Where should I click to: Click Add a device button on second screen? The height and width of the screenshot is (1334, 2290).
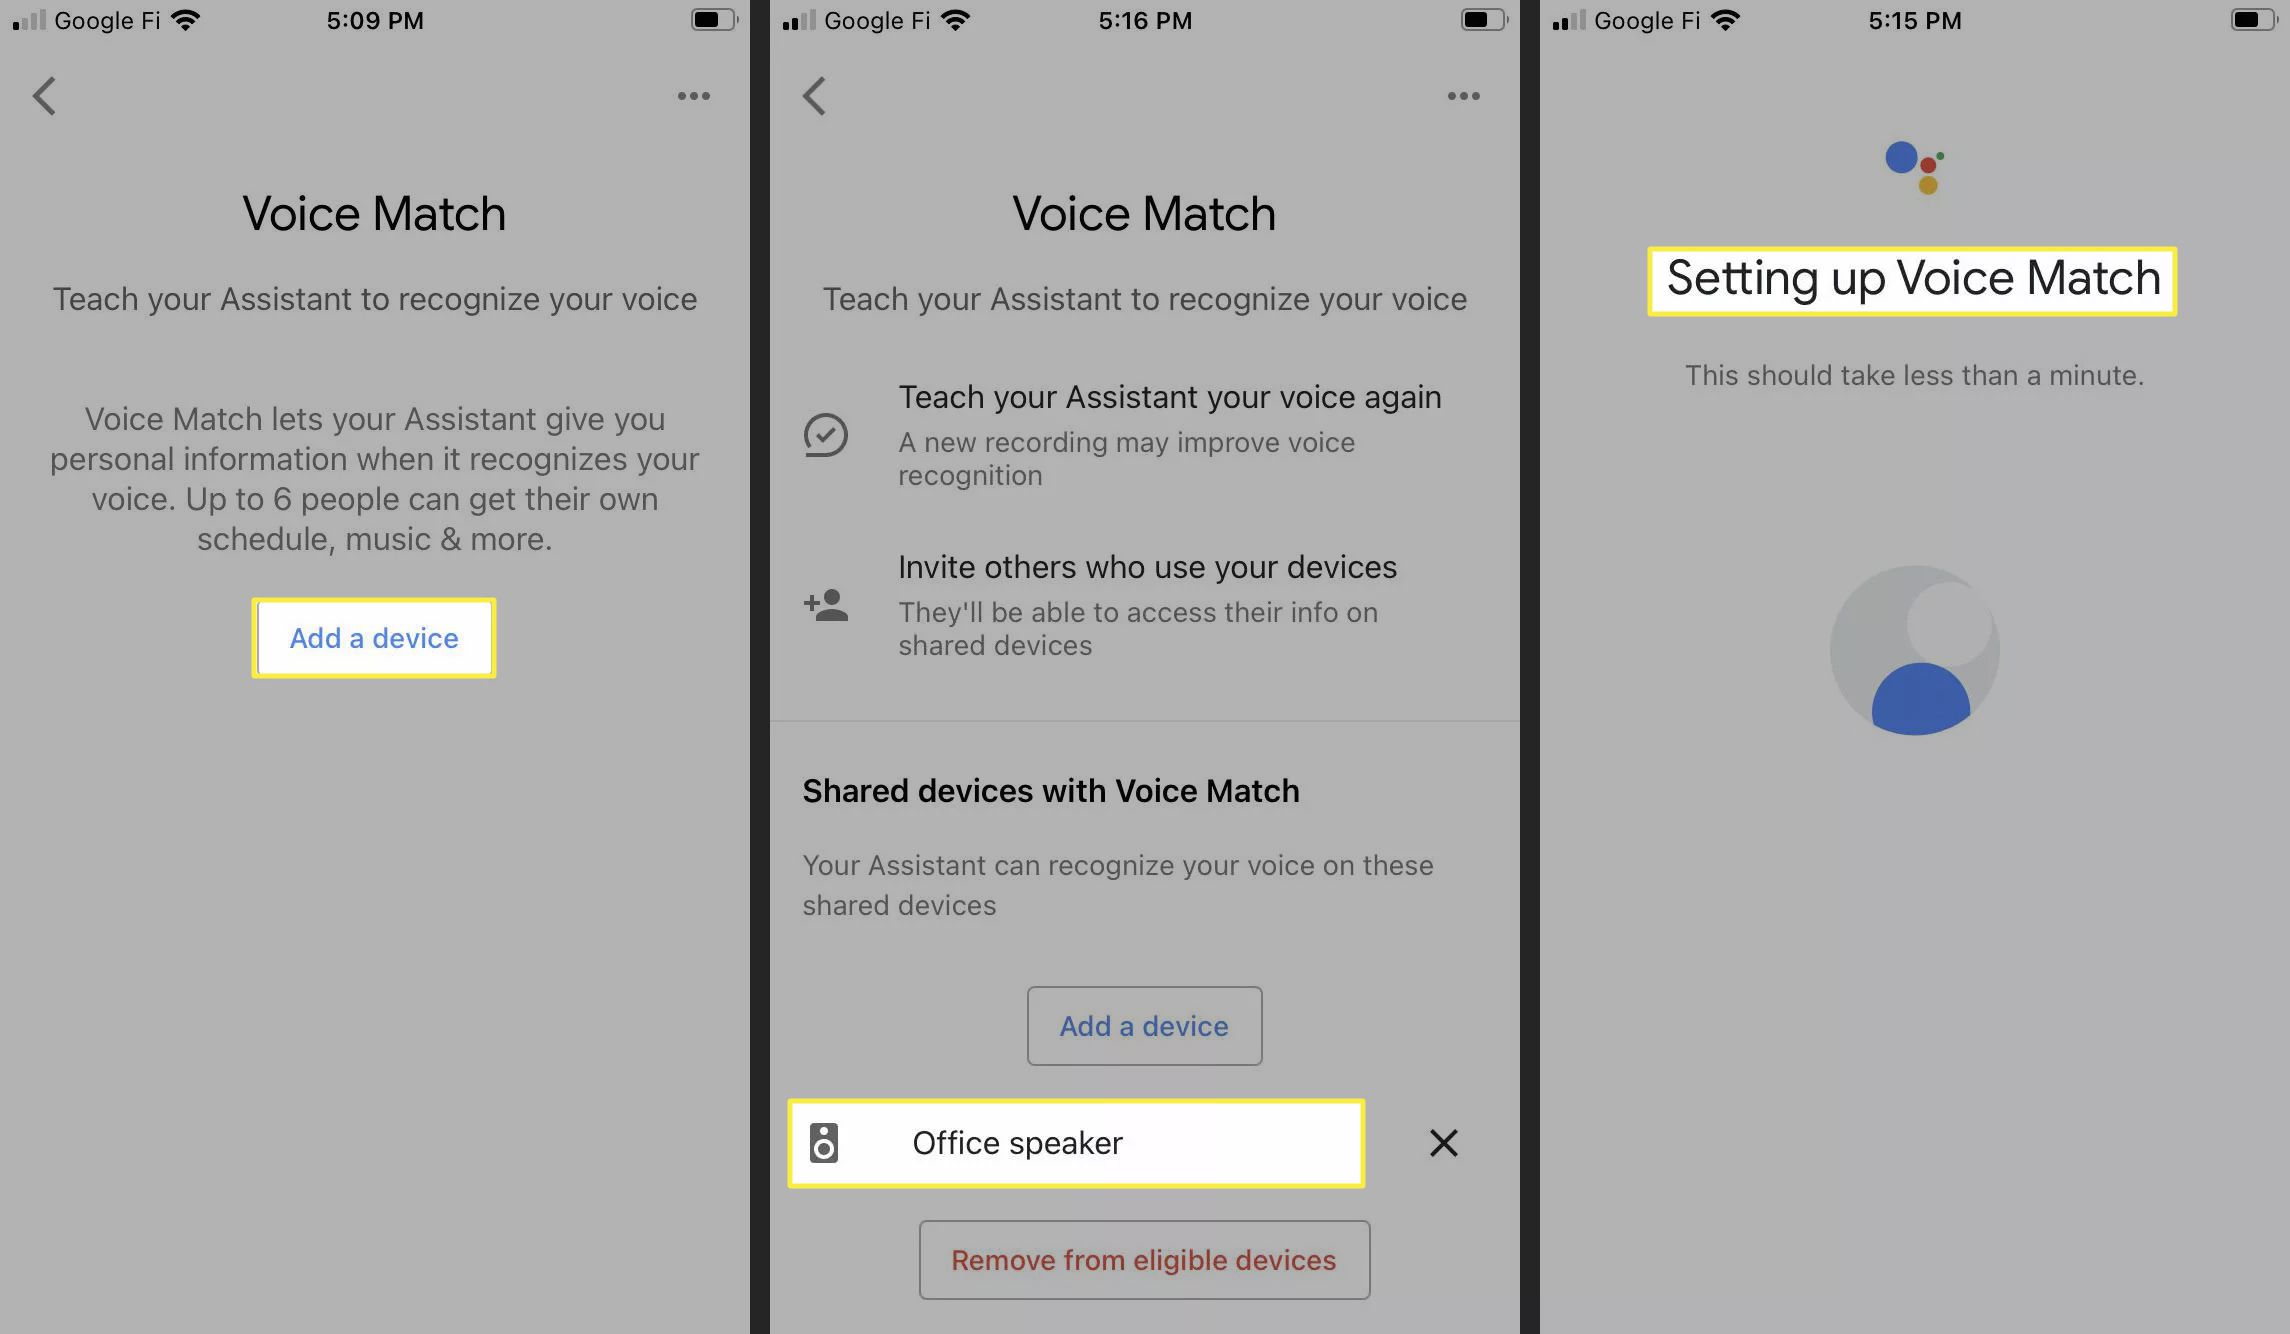pos(1143,1024)
